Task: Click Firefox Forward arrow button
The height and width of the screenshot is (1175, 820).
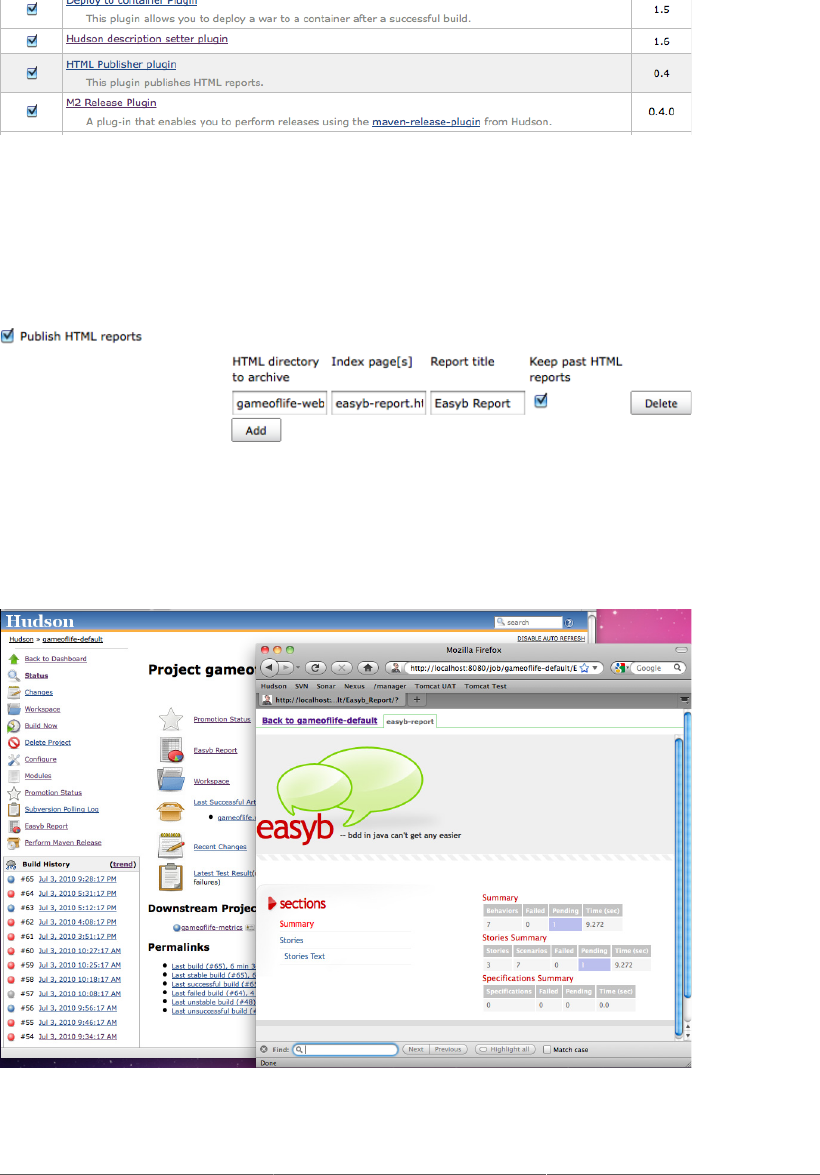Action: pyautogui.click(x=286, y=668)
